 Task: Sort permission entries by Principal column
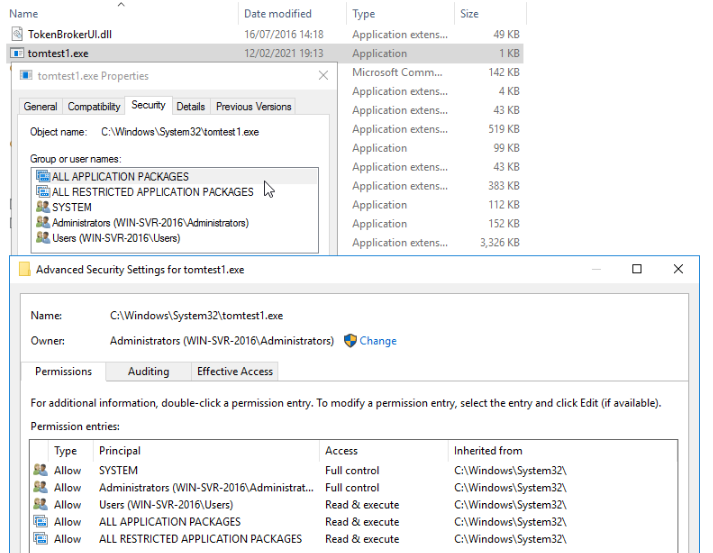click(120, 451)
